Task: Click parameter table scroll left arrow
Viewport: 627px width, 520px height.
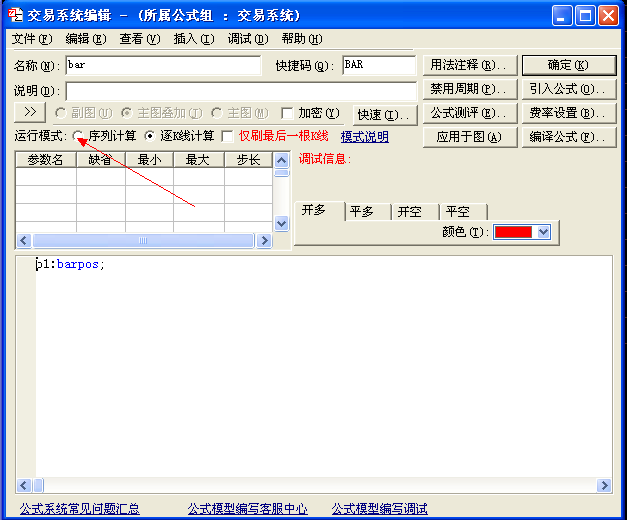Action: [24, 240]
